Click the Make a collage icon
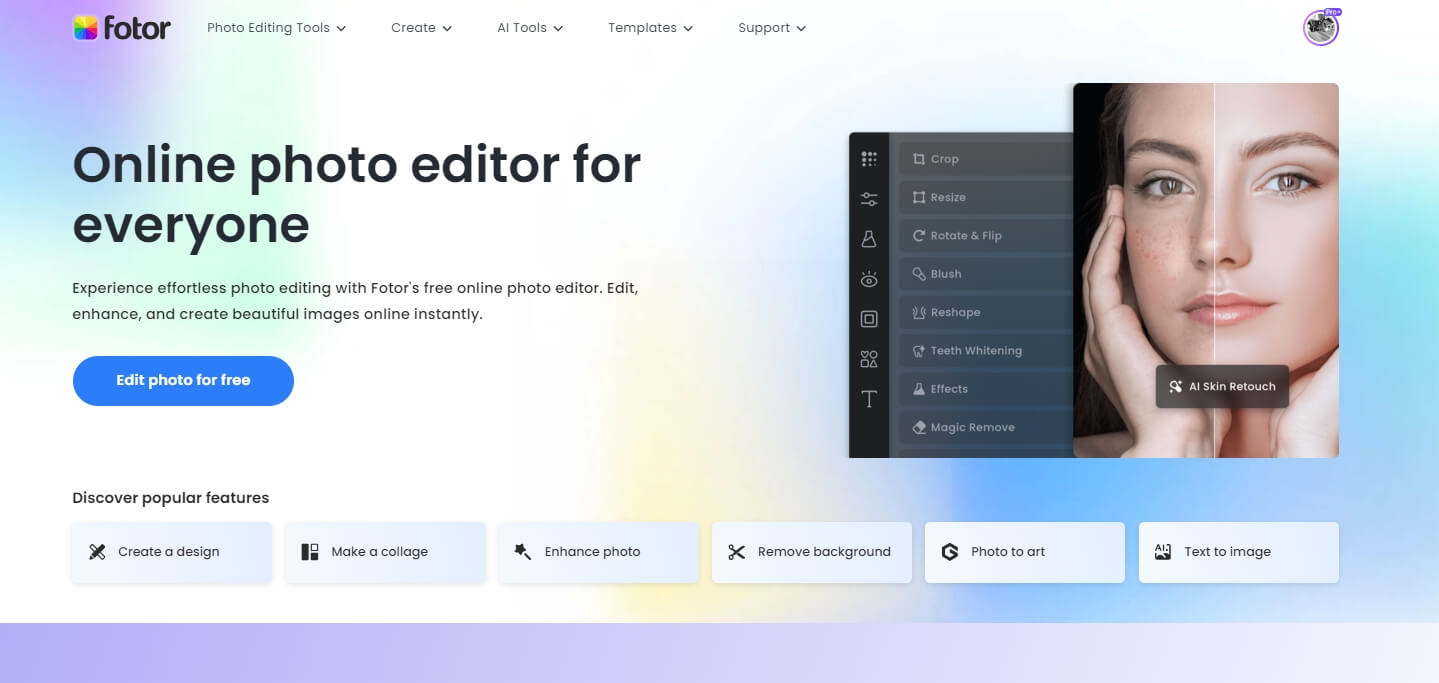The height and width of the screenshot is (683, 1439). [x=310, y=552]
